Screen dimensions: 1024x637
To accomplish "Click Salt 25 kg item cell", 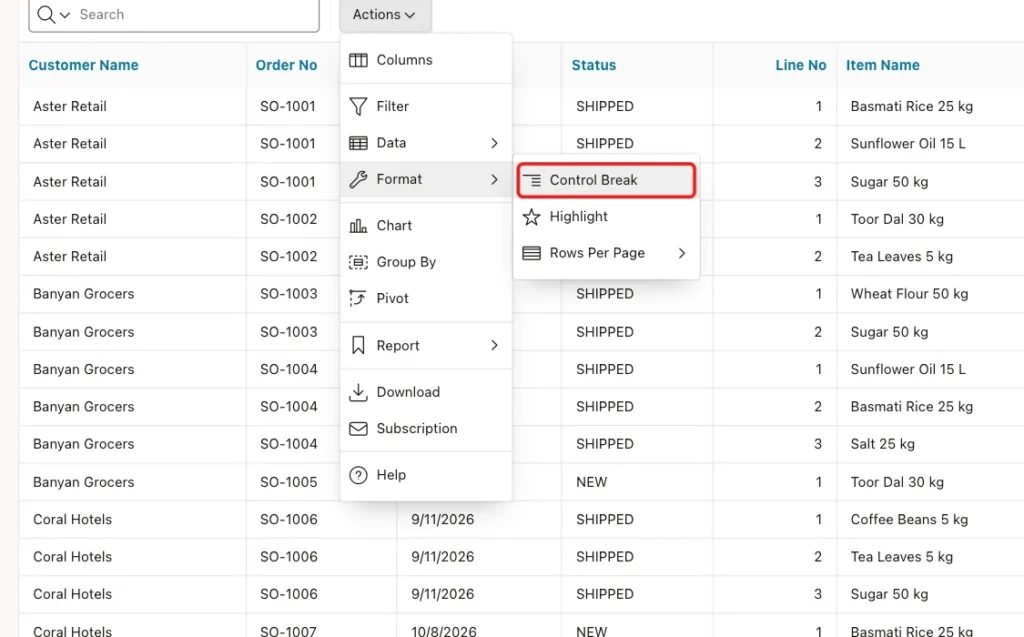I will (882, 444).
